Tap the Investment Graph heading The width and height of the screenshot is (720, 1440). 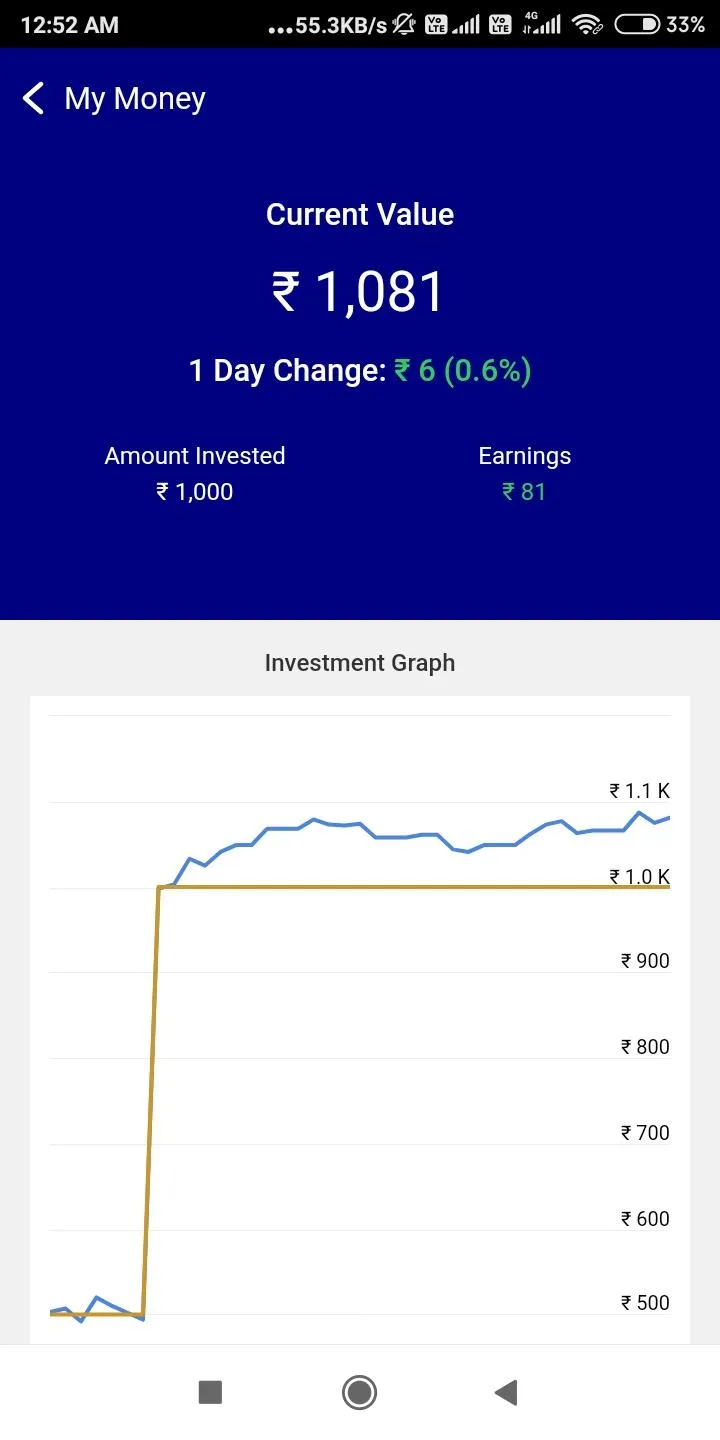point(359,663)
